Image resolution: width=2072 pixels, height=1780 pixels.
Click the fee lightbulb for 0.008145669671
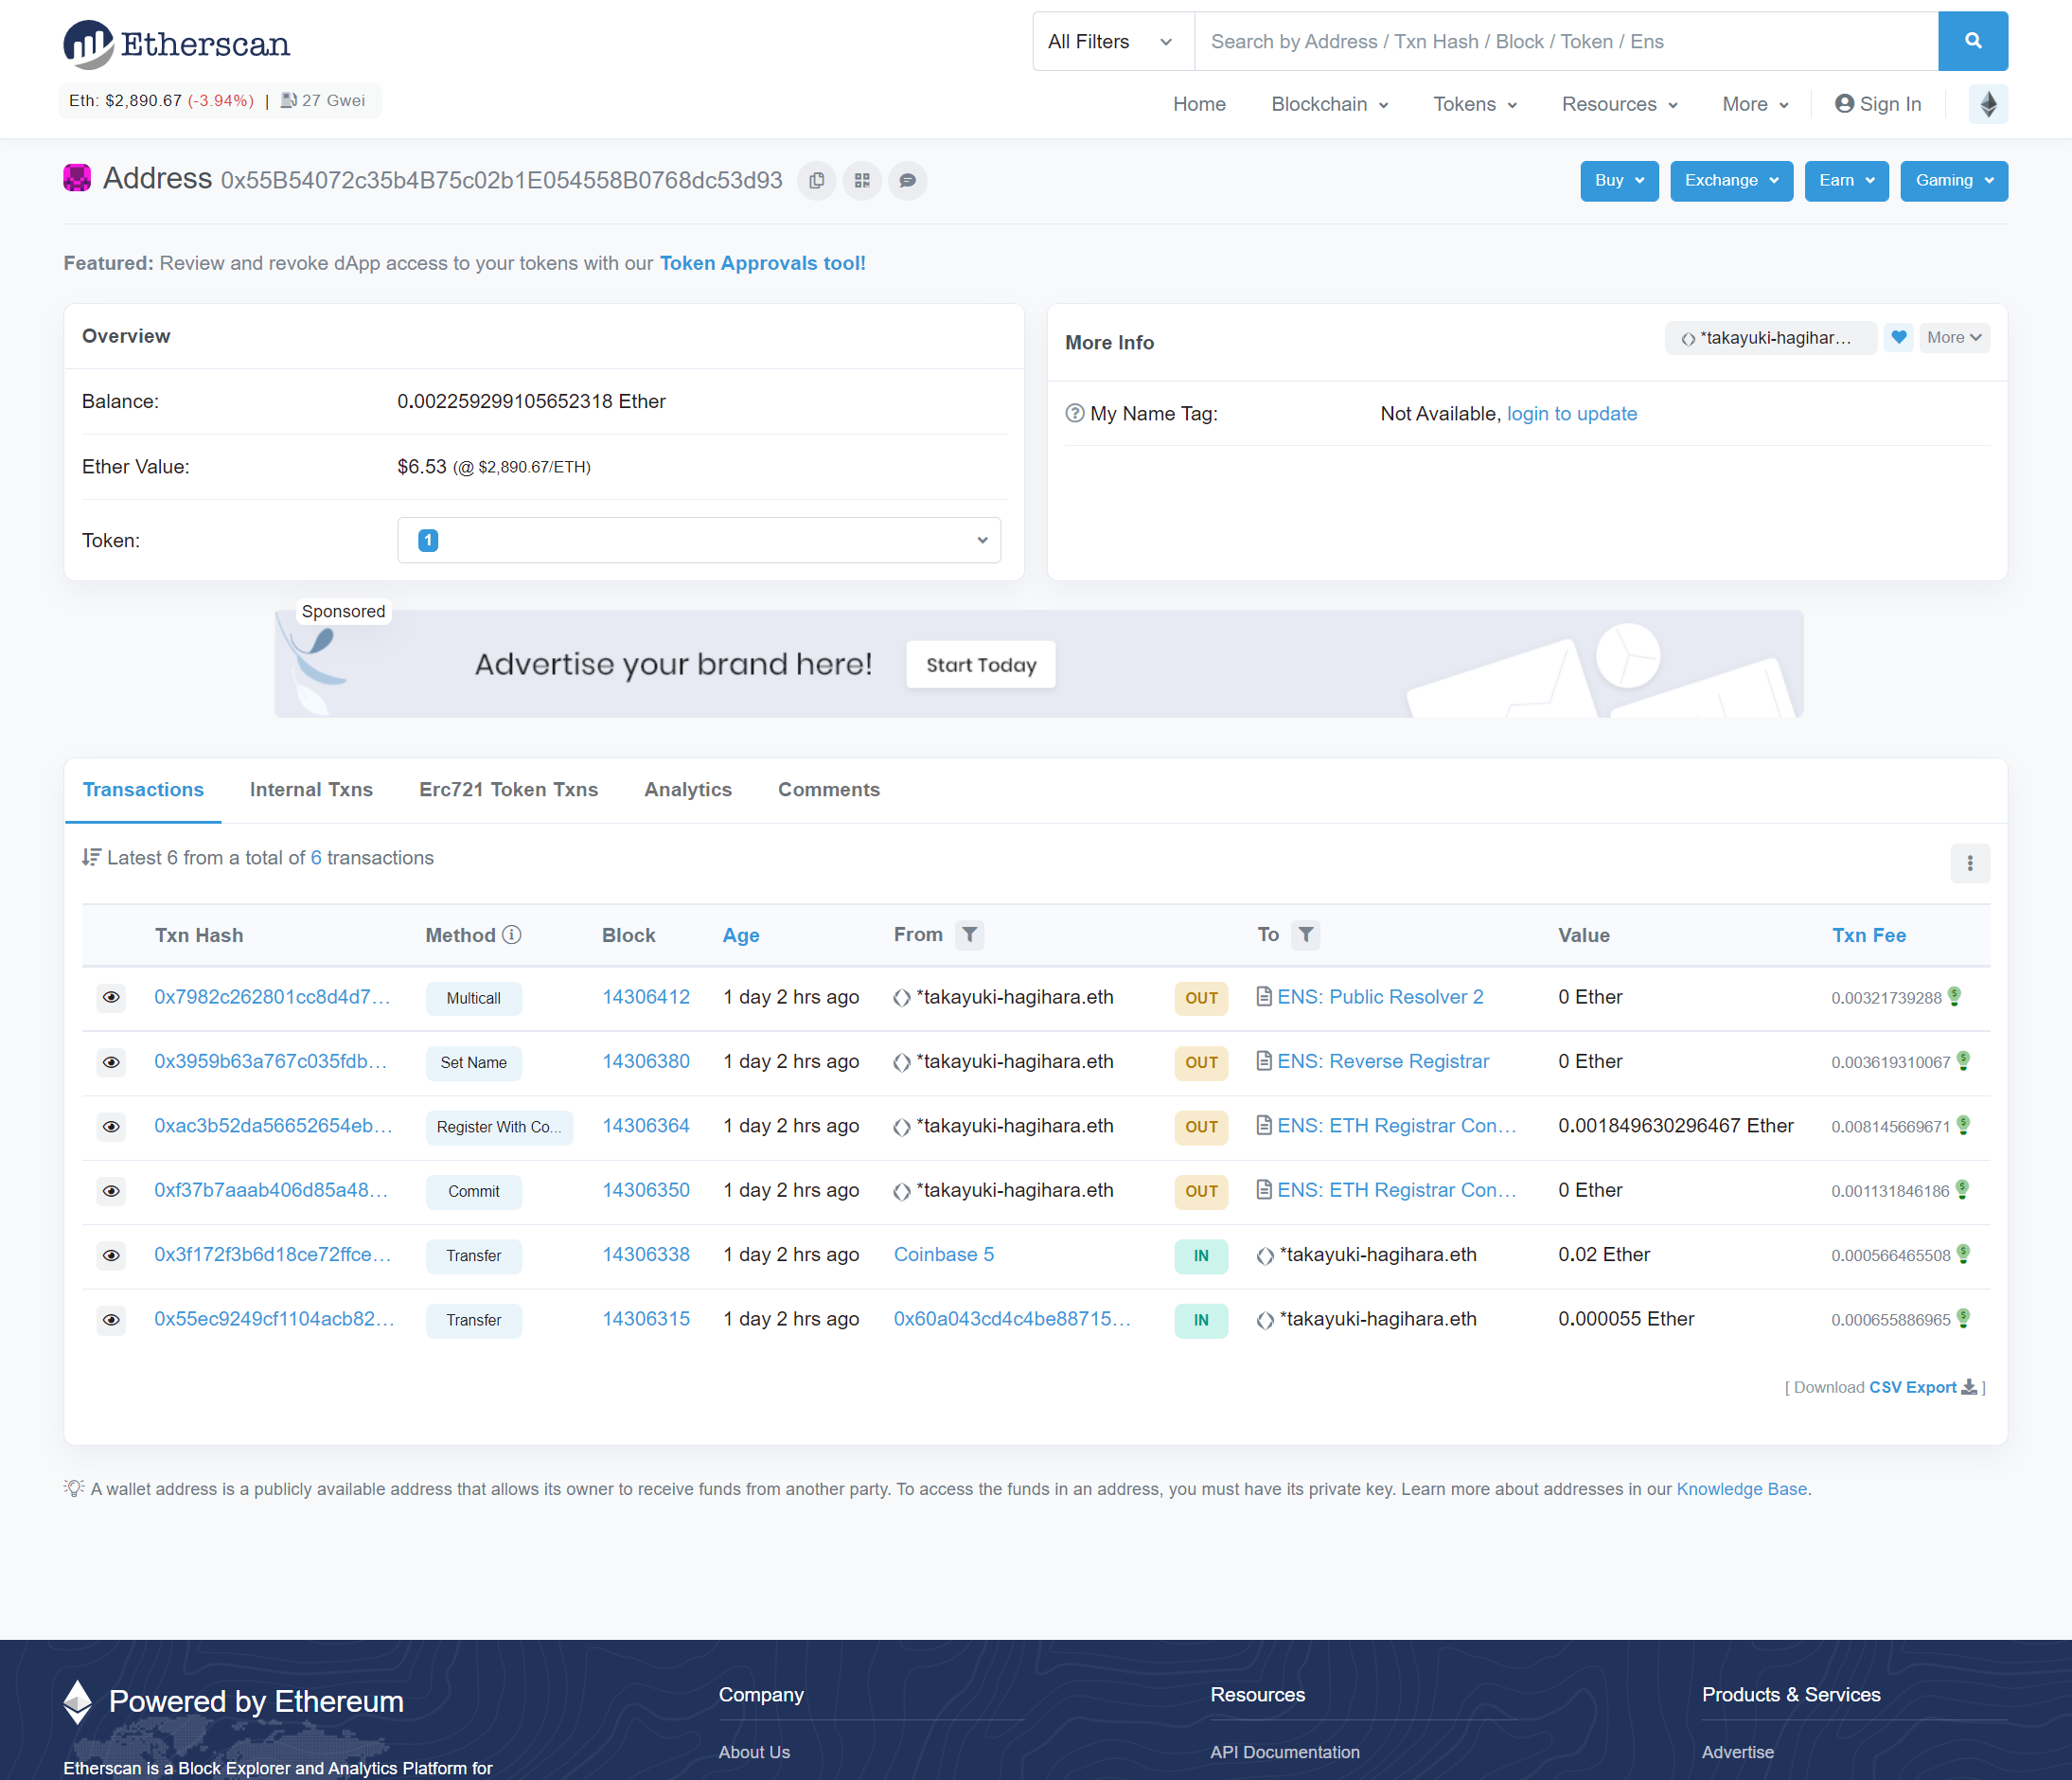(1963, 1125)
